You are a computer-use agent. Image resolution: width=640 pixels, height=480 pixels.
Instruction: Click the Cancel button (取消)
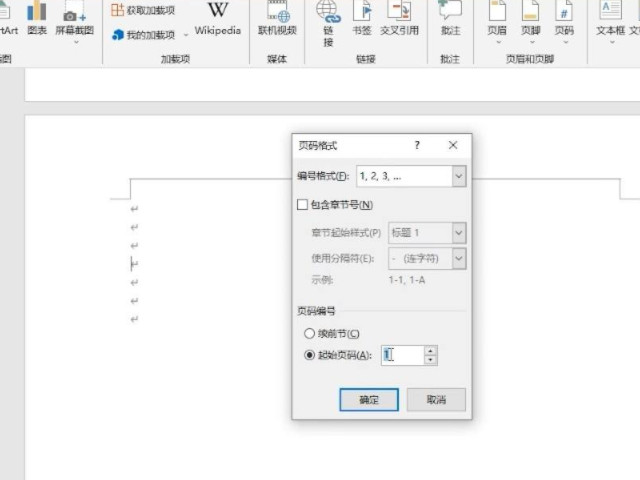click(436, 400)
